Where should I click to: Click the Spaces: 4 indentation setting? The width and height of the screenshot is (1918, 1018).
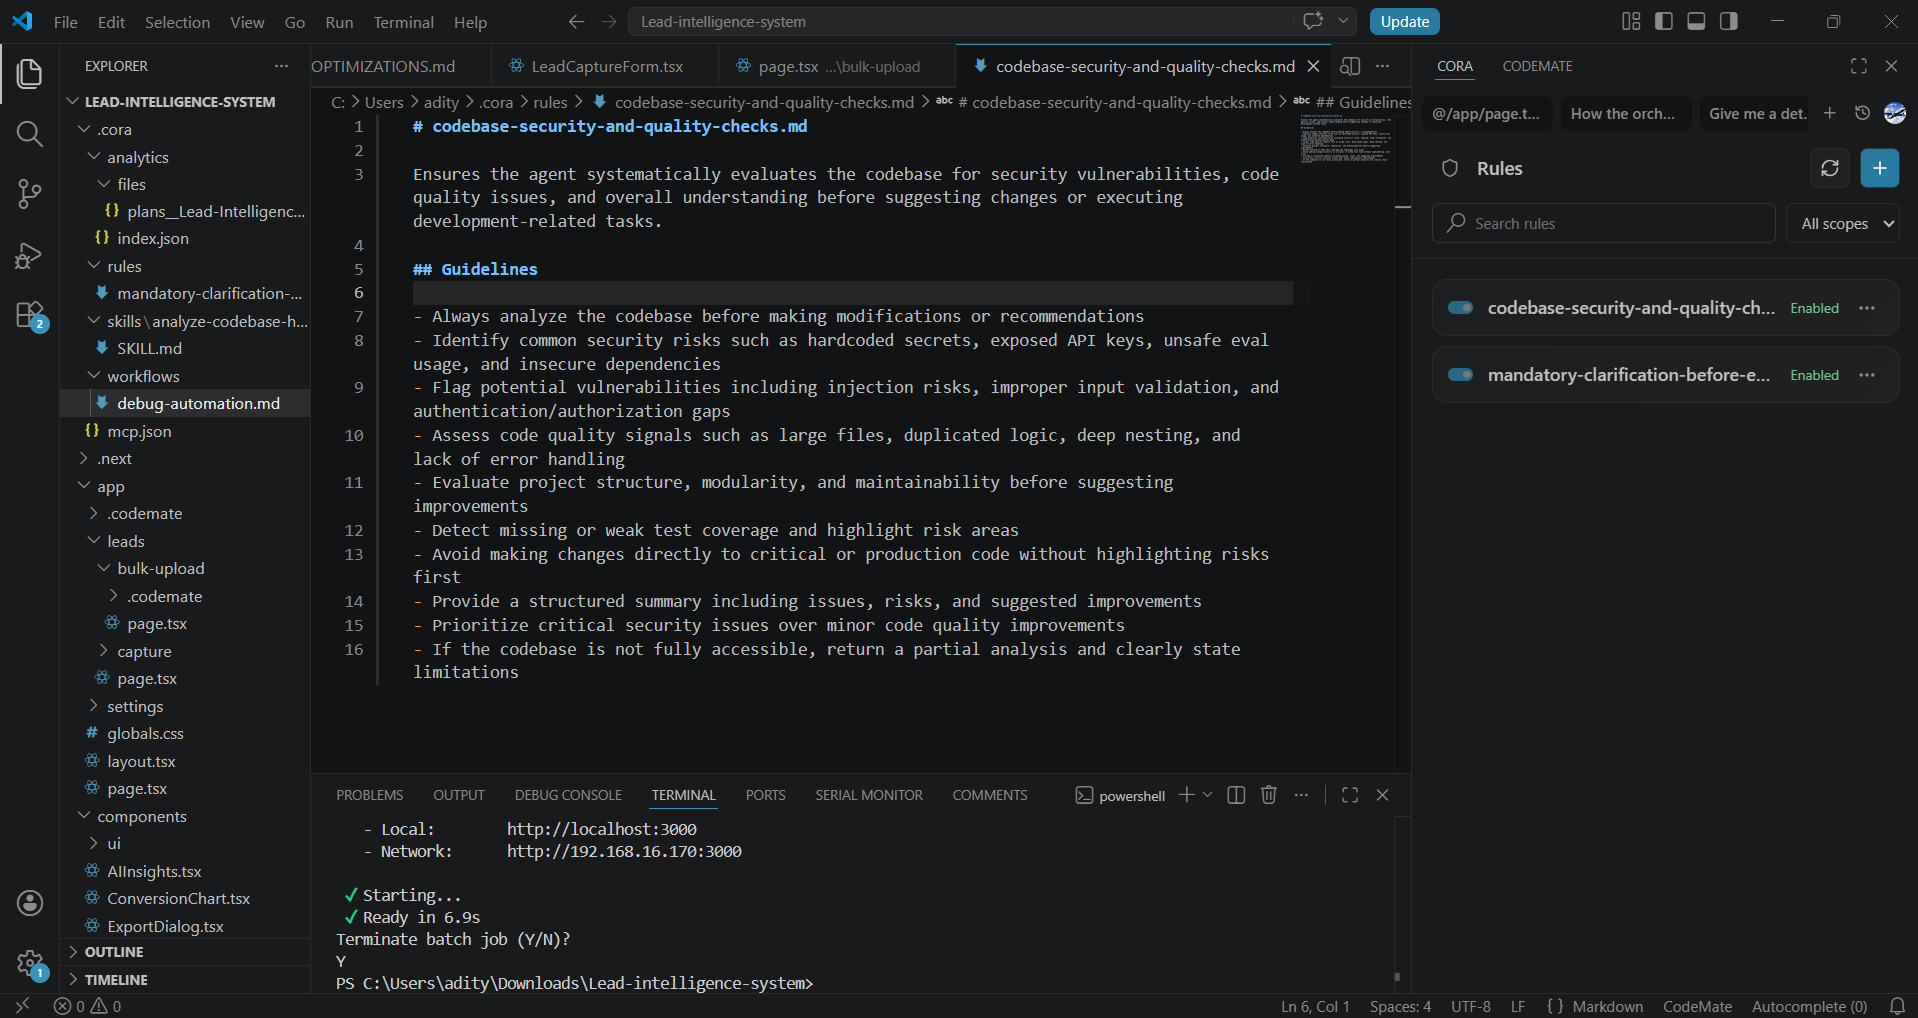point(1400,1006)
